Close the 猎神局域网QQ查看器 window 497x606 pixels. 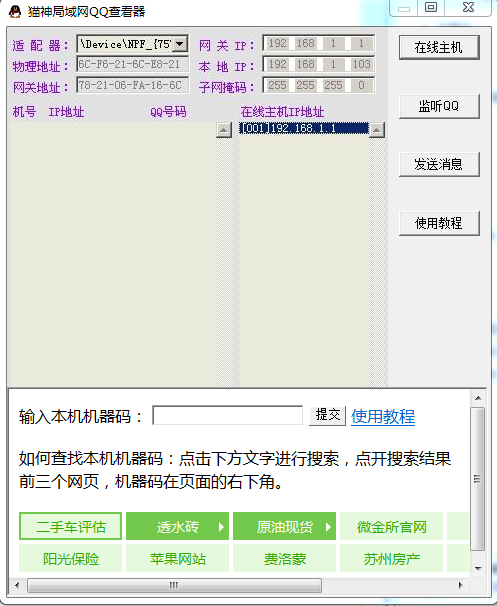[468, 7]
